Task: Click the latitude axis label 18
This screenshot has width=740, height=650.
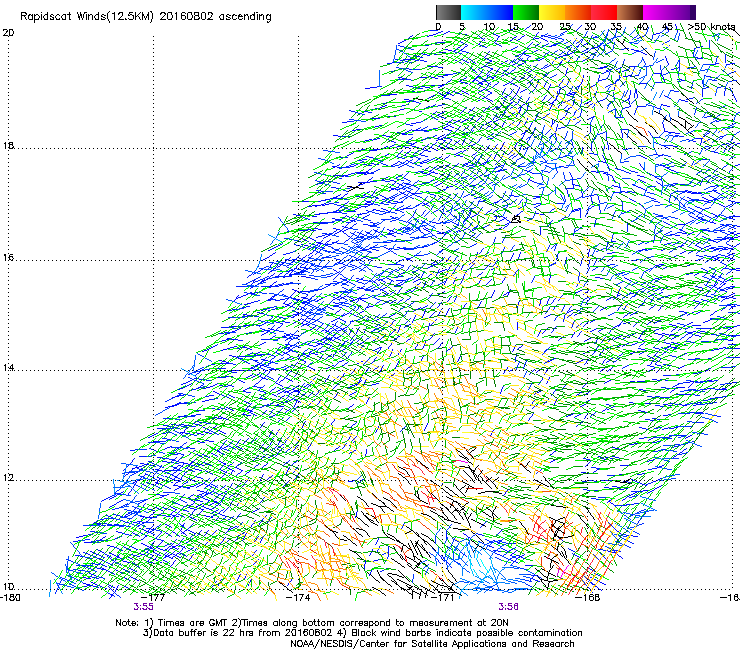Action: (x=8, y=145)
